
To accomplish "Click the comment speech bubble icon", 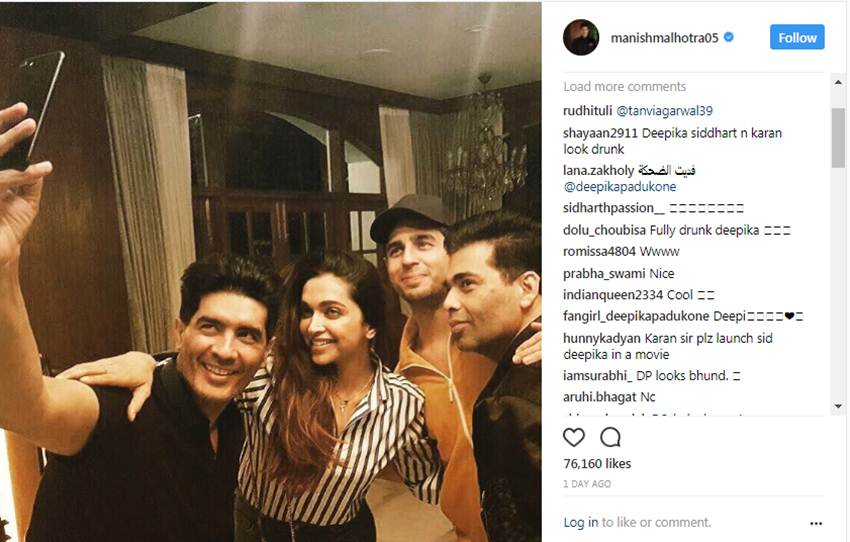I will [610, 437].
